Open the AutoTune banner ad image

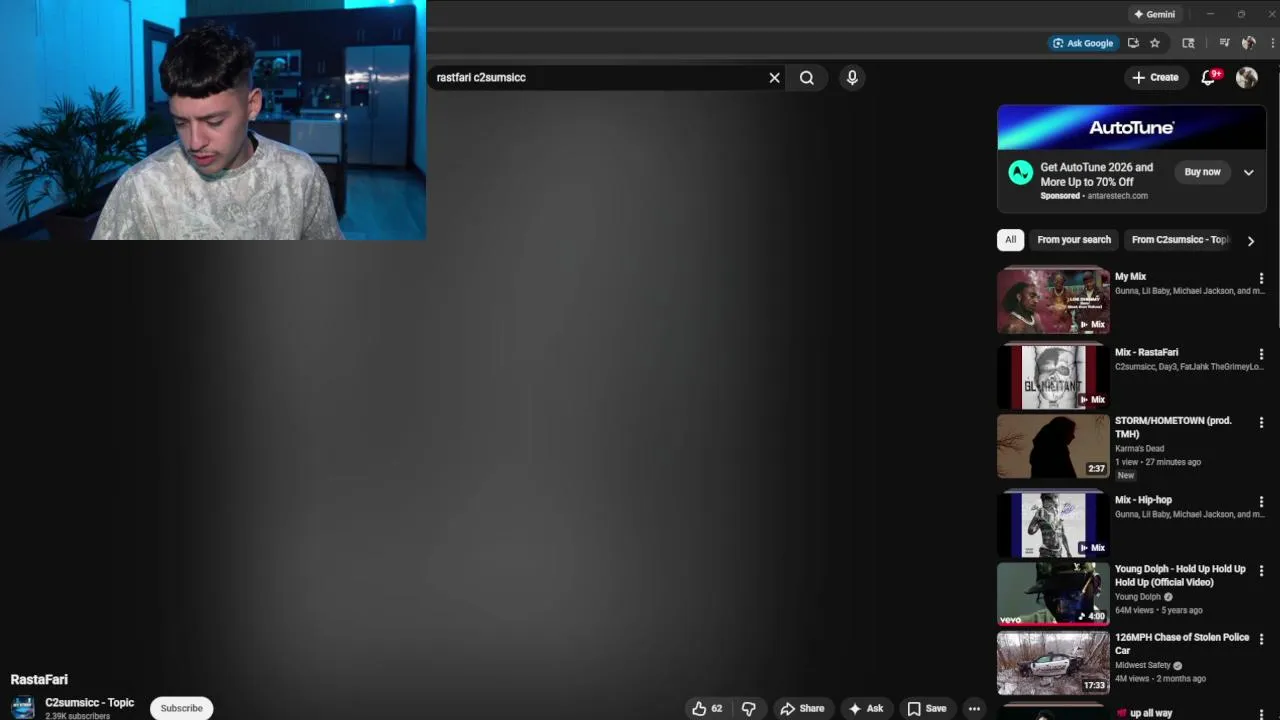[1131, 127]
